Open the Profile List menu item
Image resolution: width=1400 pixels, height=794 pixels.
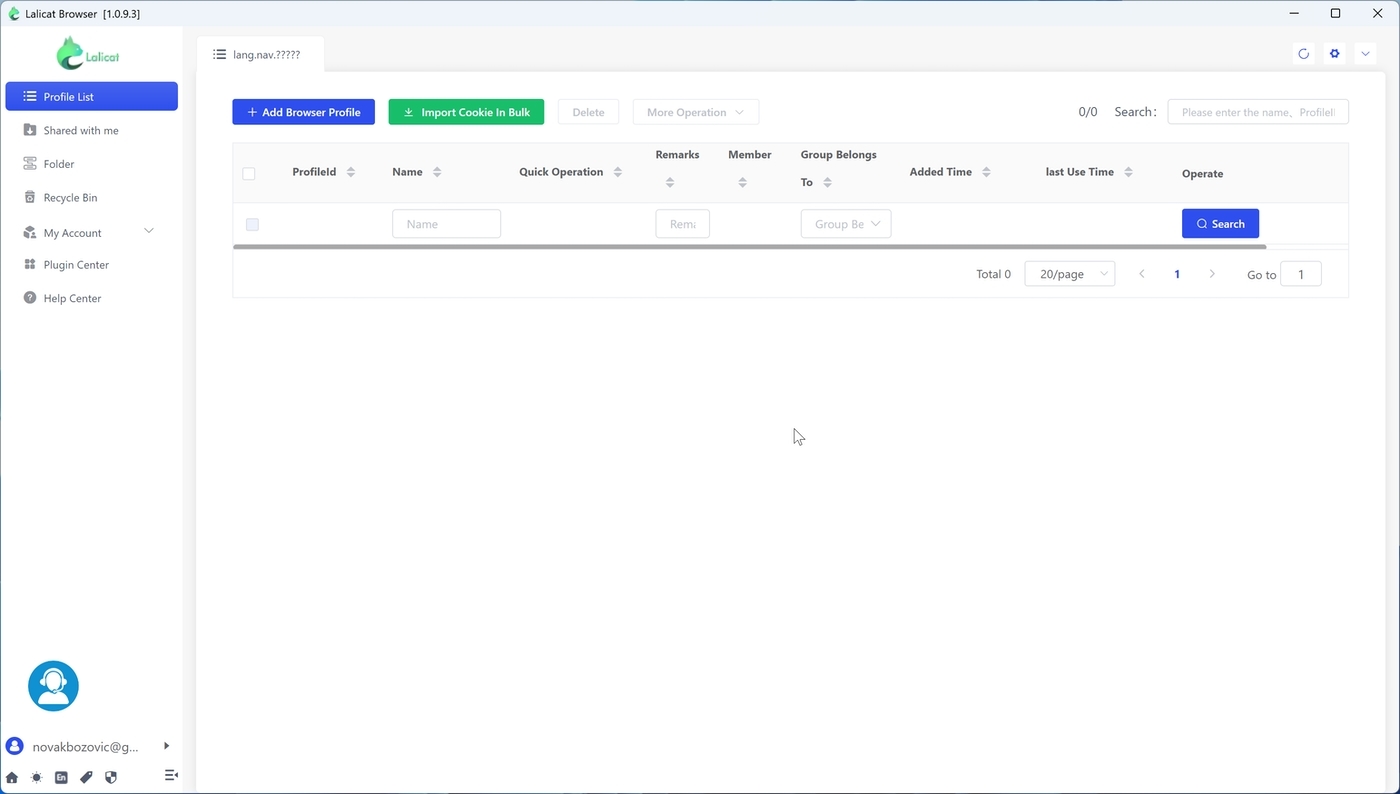click(92, 97)
